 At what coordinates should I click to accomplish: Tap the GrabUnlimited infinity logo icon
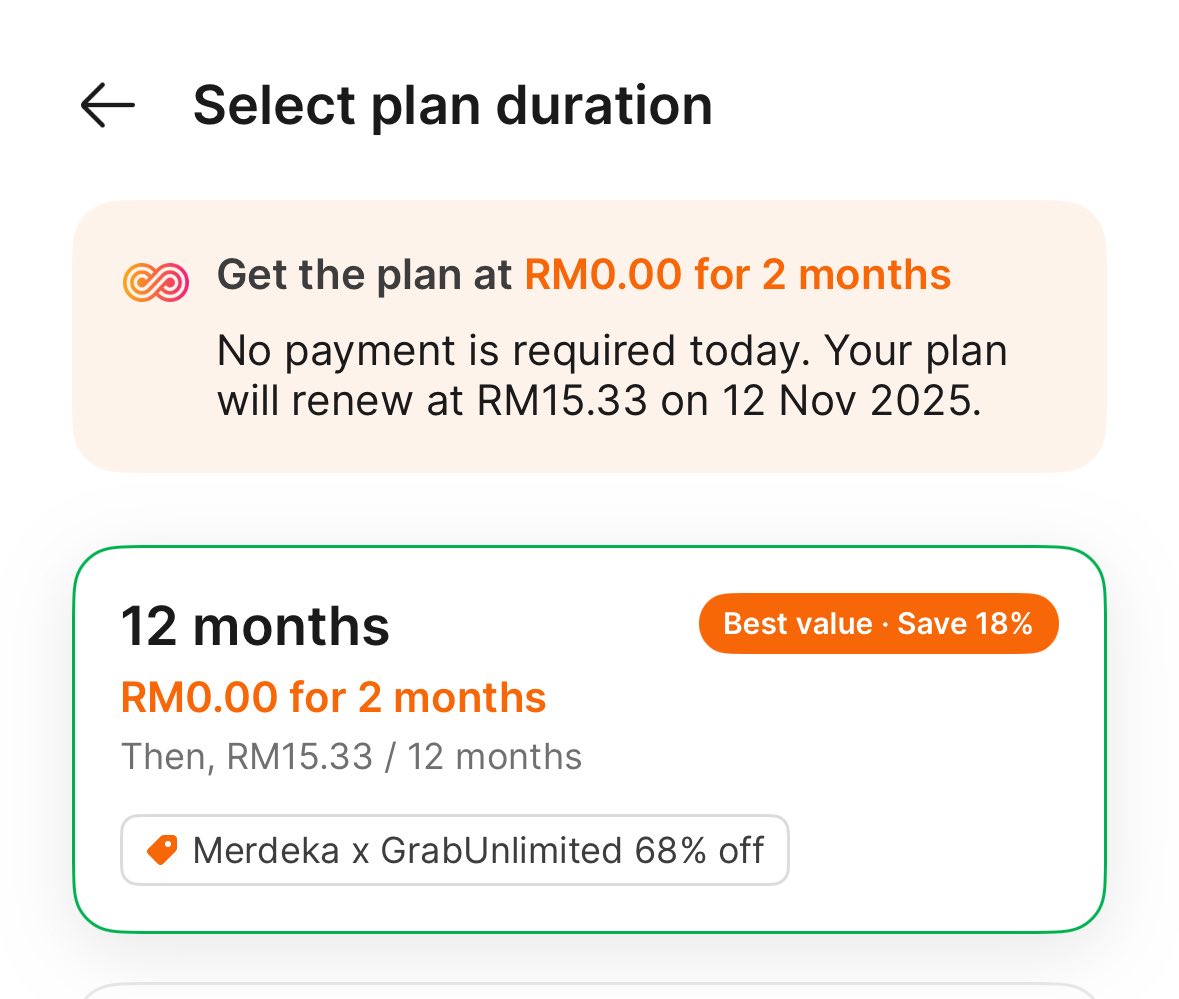[155, 280]
